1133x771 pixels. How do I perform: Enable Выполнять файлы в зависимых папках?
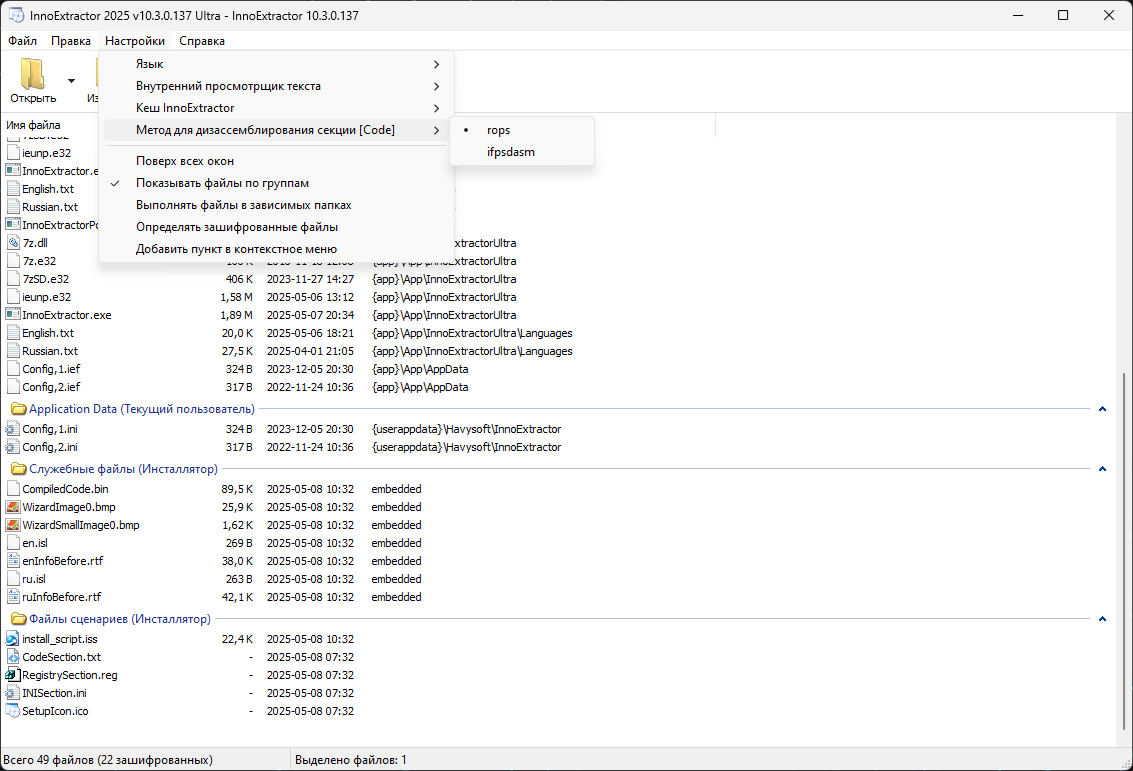point(277,205)
